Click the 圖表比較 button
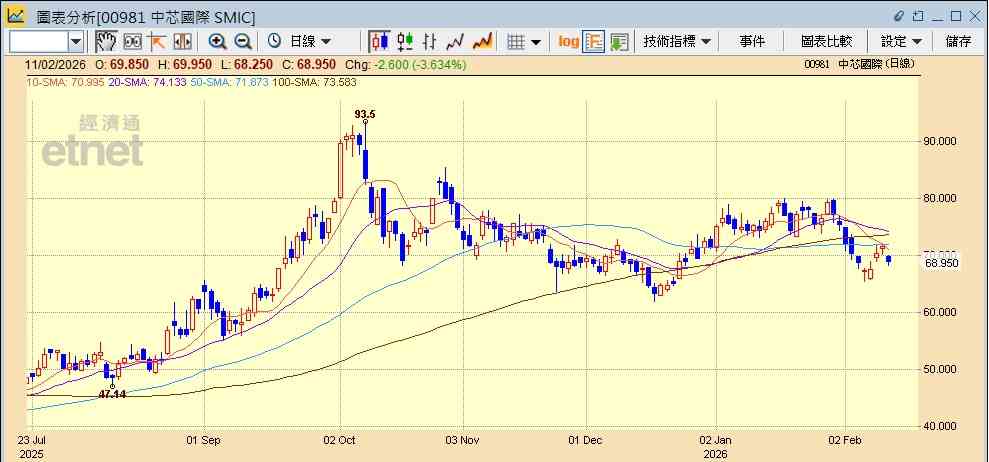 [826, 42]
